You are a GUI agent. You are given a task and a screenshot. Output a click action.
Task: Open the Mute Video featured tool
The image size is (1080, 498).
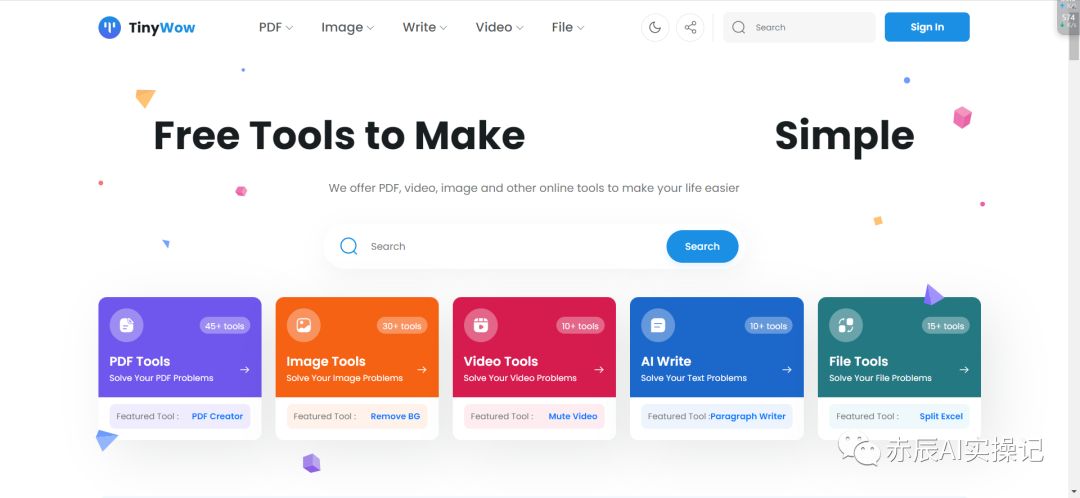tap(572, 416)
